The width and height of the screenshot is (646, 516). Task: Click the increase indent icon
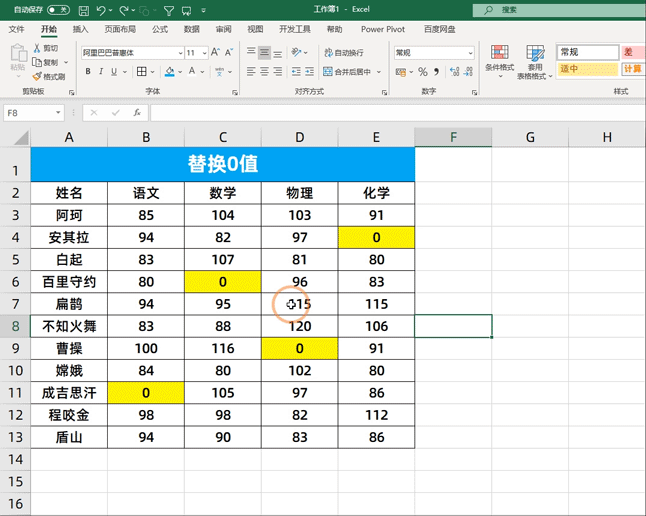pyautogui.click(x=309, y=71)
